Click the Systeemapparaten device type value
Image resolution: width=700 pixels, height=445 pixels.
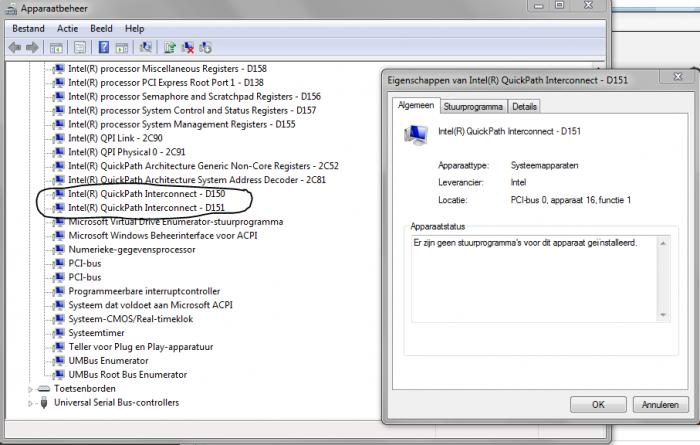click(544, 165)
